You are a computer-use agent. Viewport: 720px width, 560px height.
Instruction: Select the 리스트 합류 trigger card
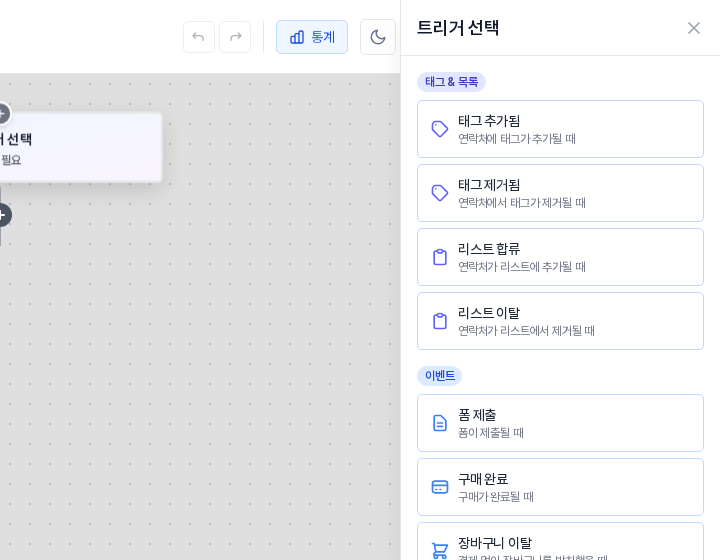560,257
